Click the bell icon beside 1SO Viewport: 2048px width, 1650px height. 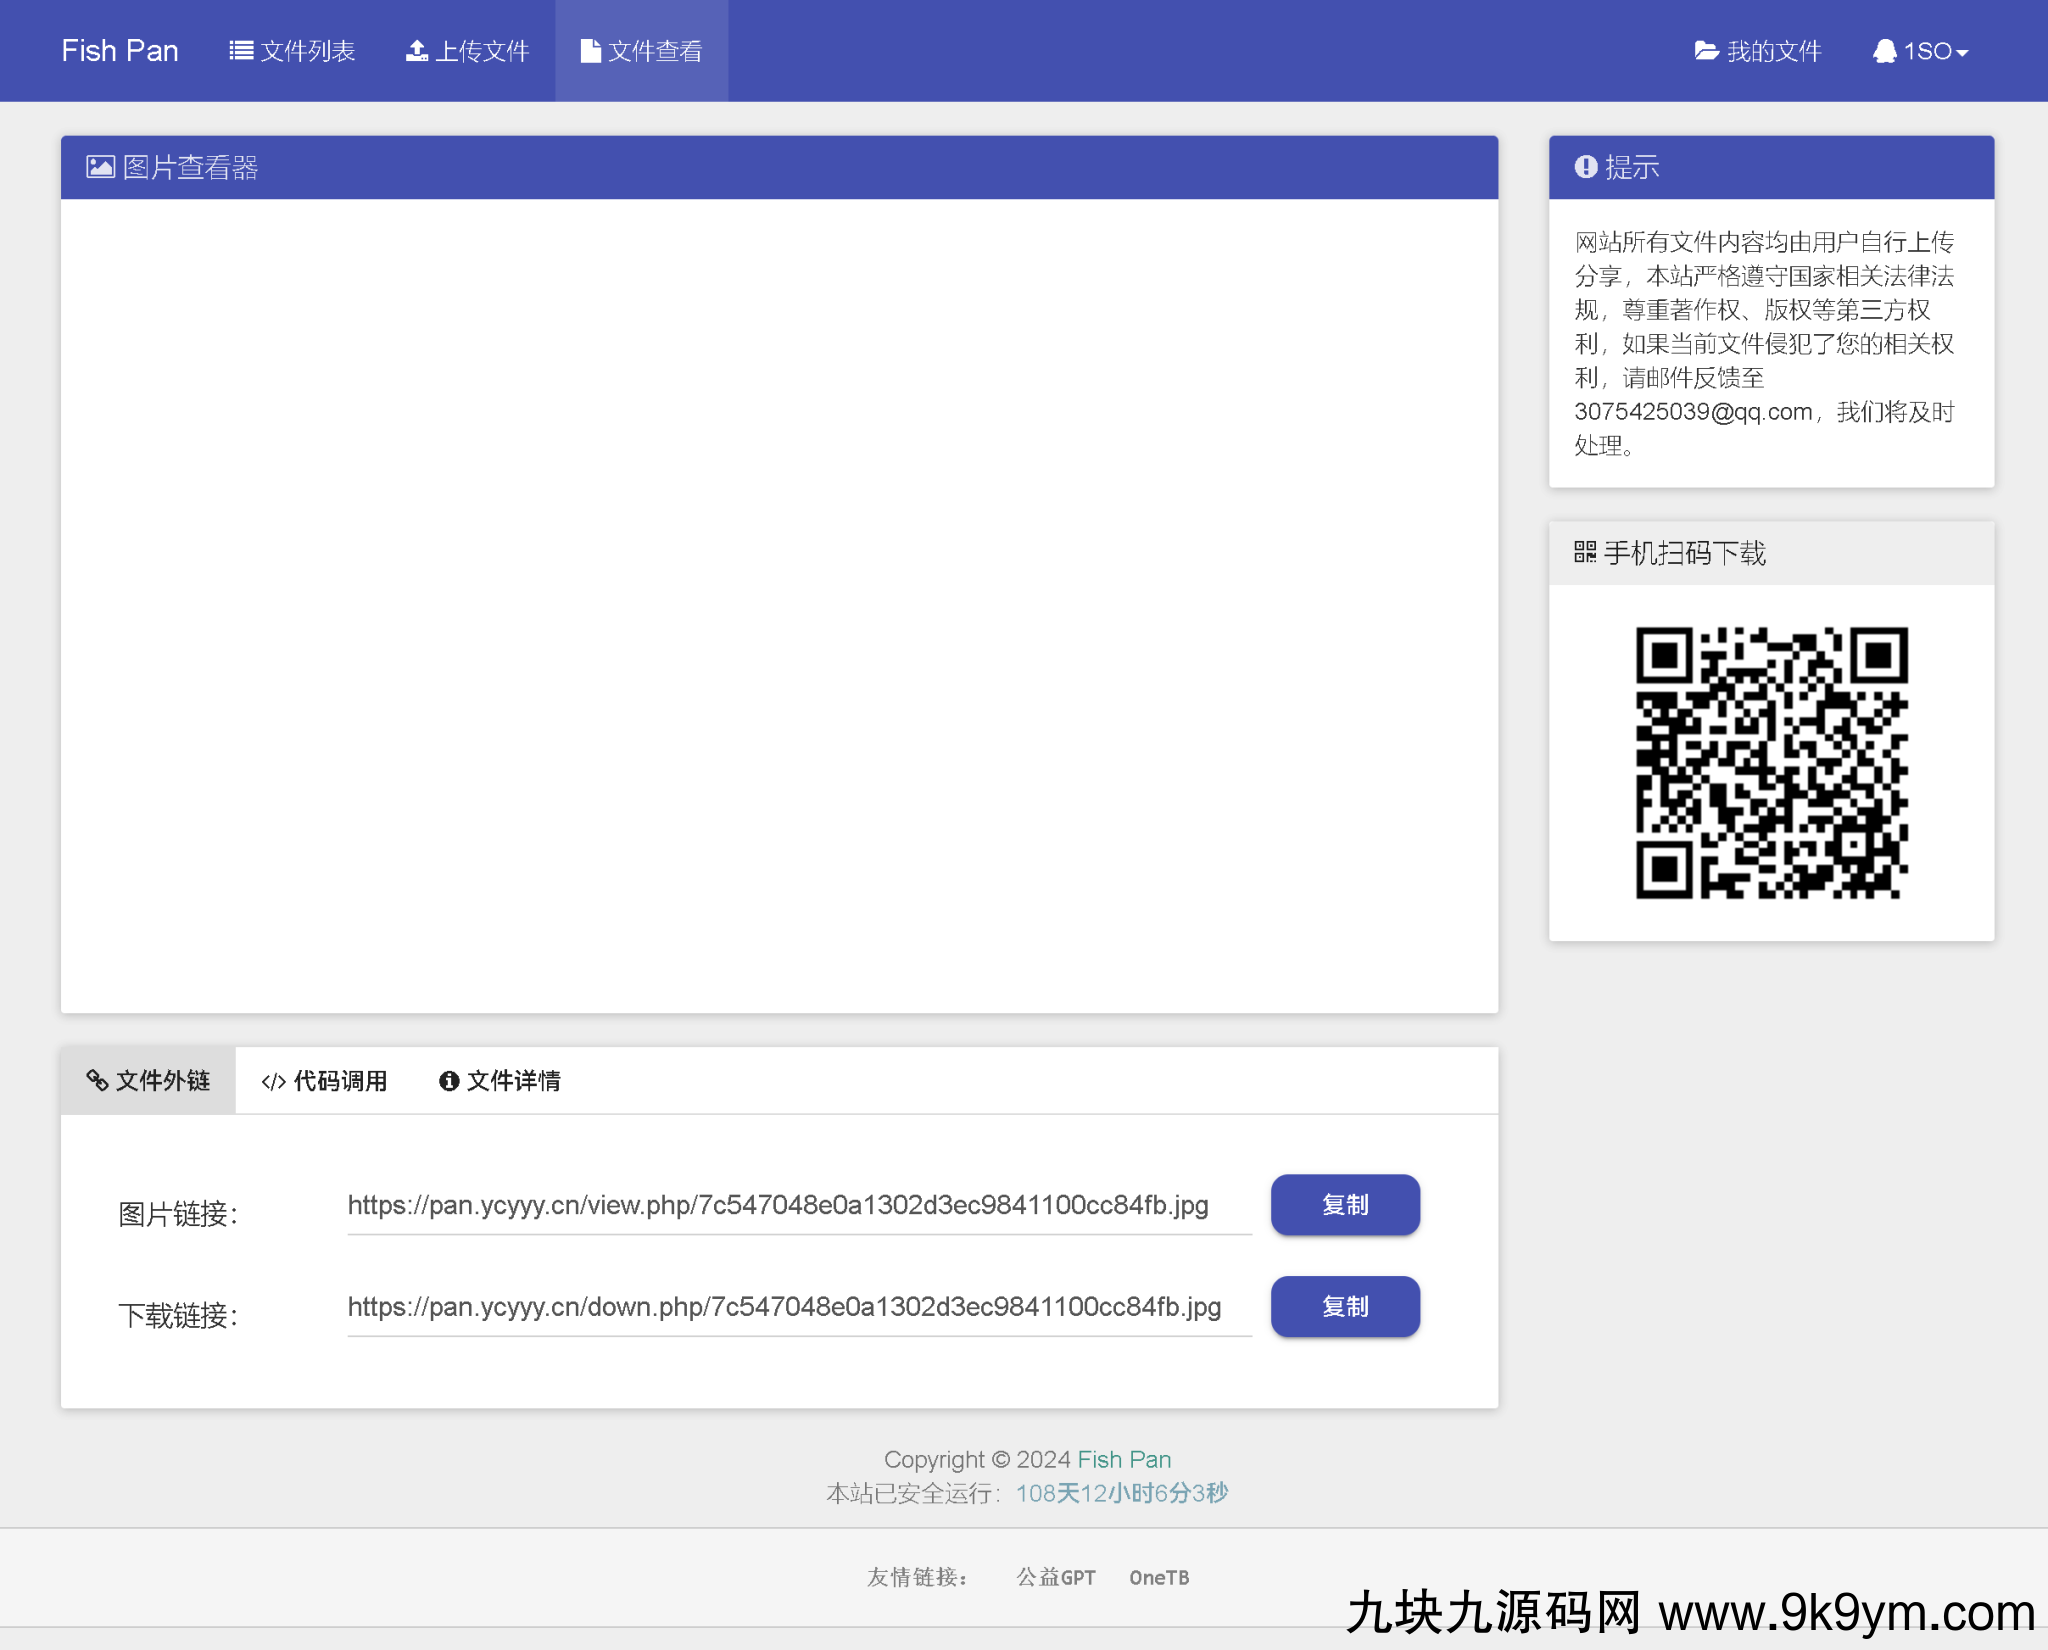1884,50
